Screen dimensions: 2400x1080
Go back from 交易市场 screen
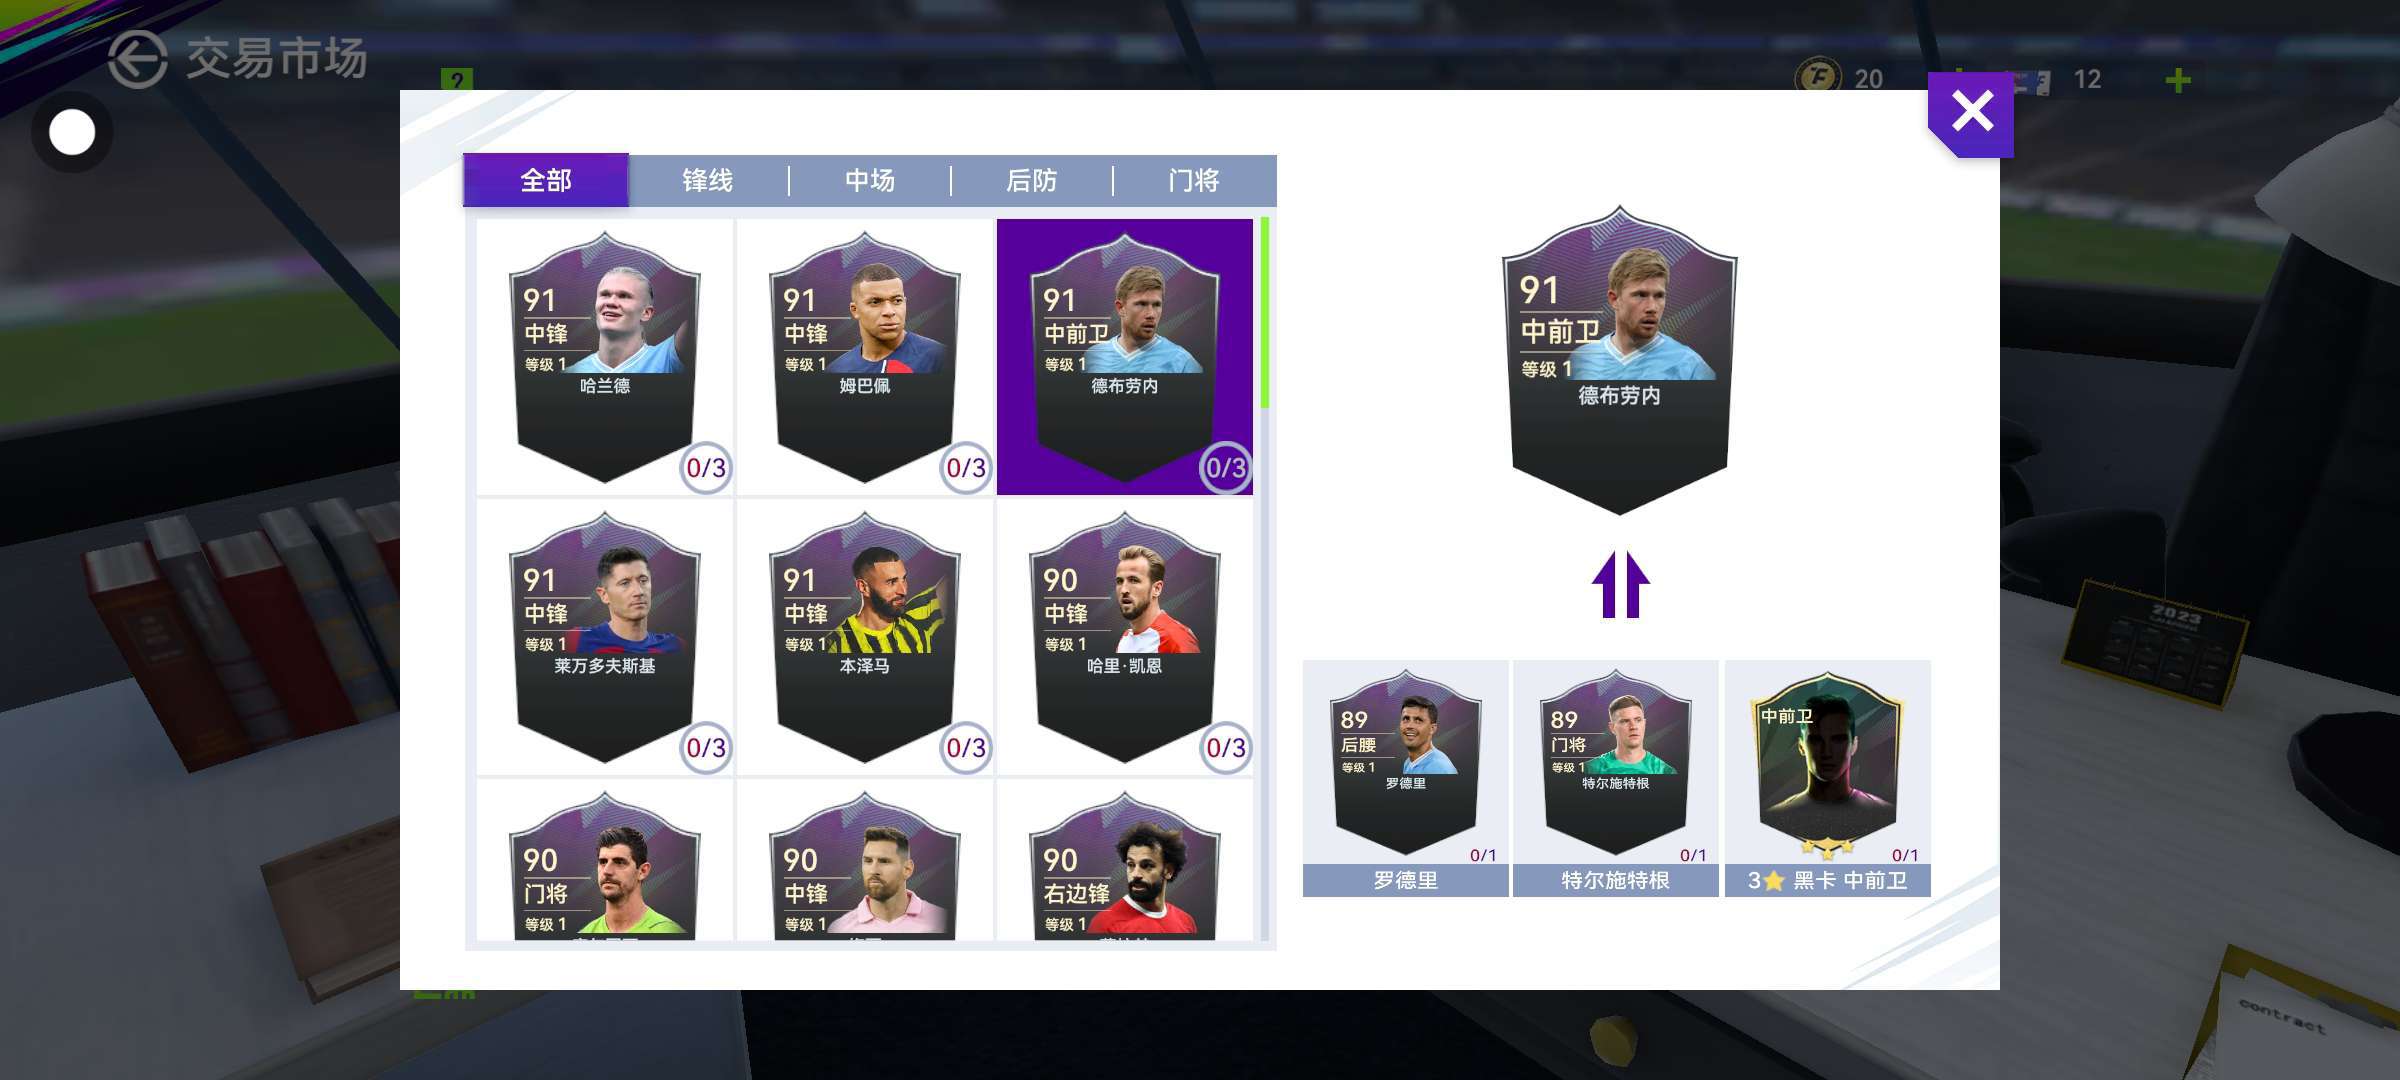point(137,59)
